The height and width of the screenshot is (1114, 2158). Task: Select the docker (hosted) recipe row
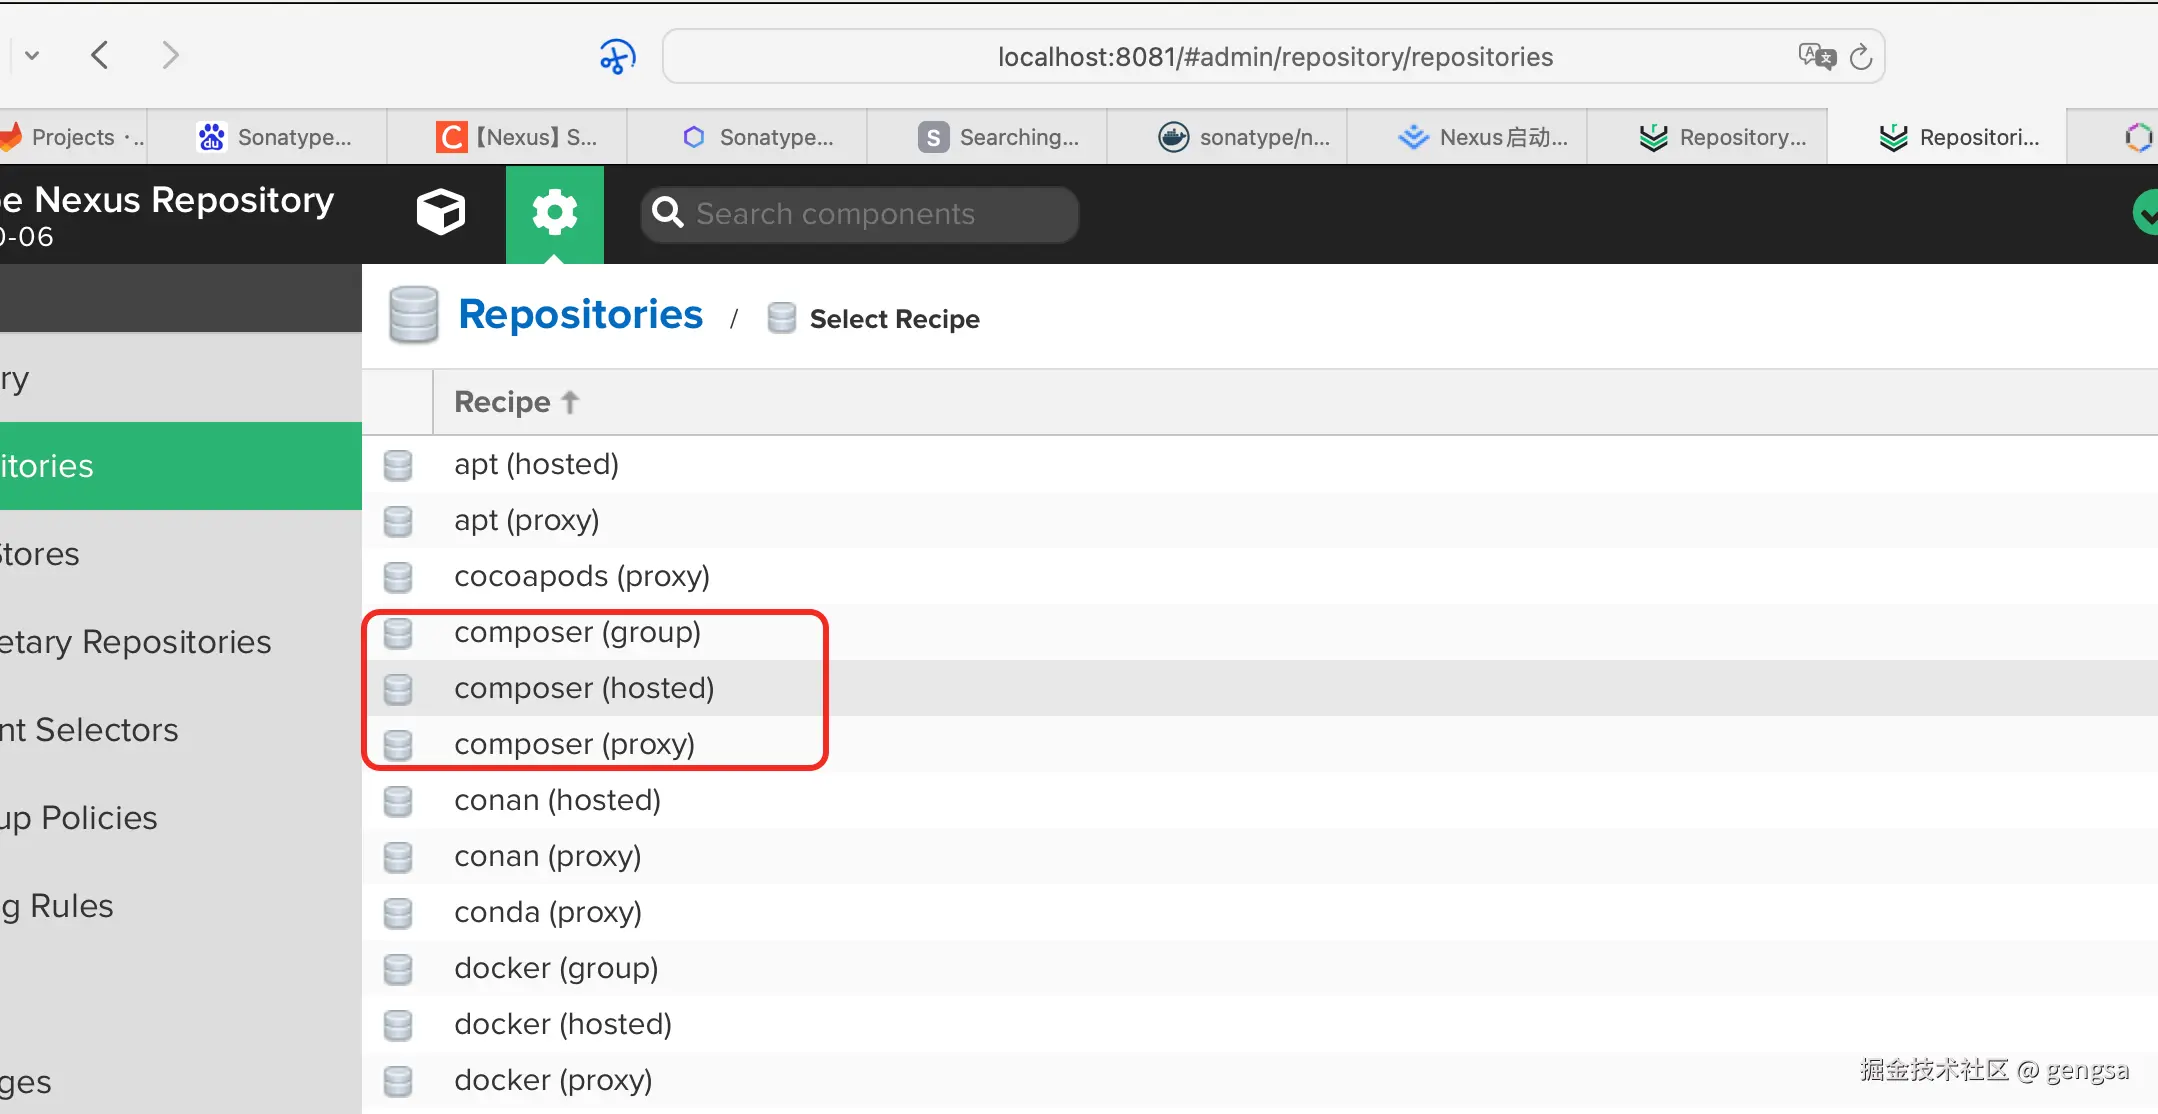pyautogui.click(x=562, y=1024)
